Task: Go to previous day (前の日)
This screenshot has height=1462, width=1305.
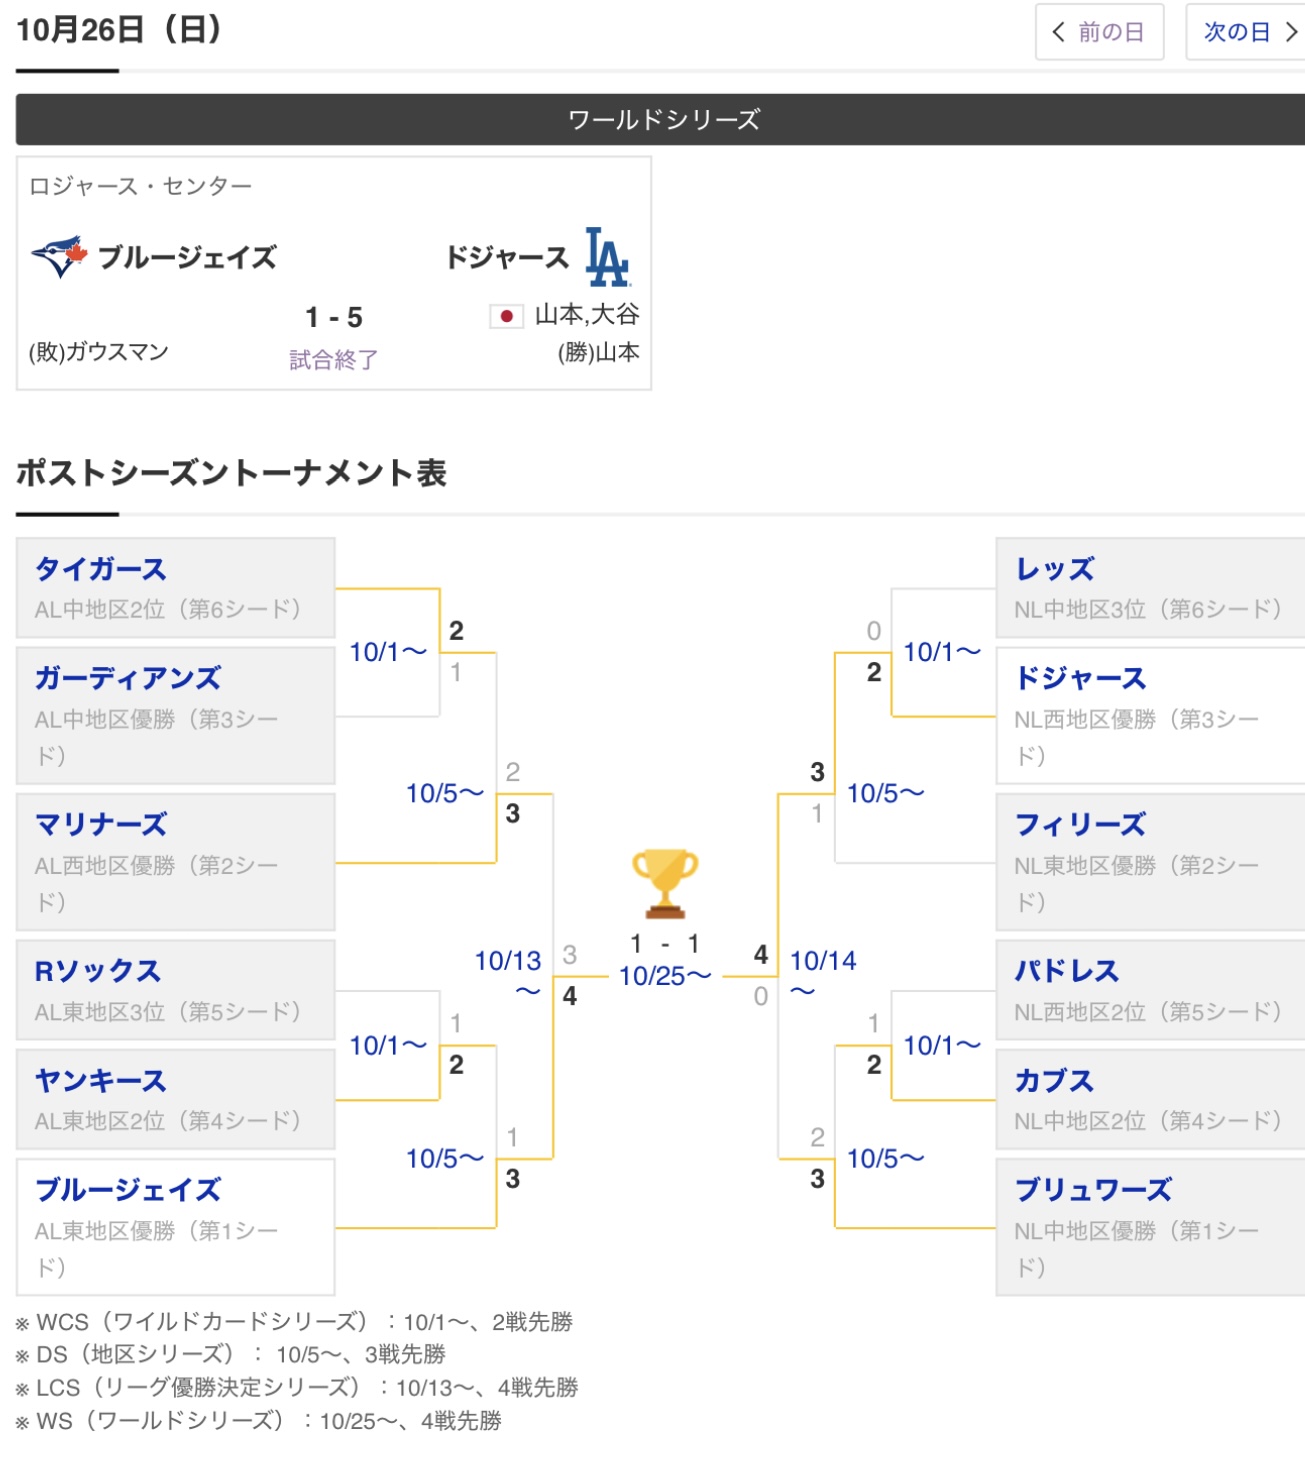Action: (x=1099, y=32)
